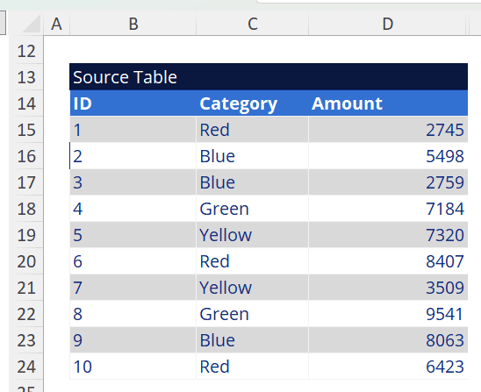Select the amount 2759

click(x=388, y=182)
